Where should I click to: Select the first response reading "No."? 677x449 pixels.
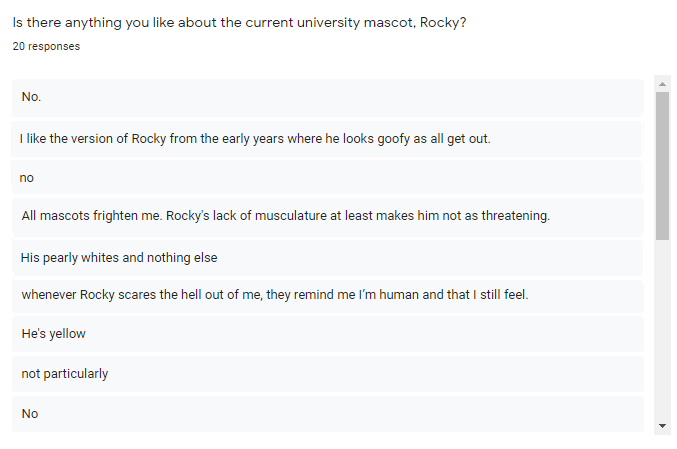pos(31,97)
